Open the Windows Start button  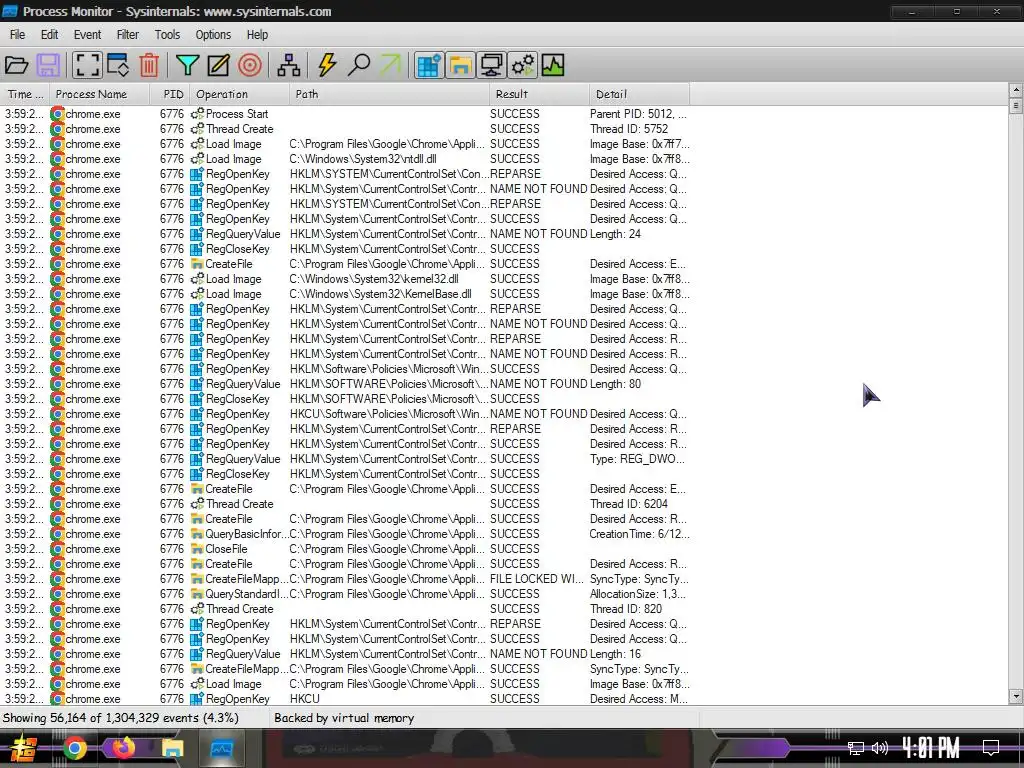point(24,748)
